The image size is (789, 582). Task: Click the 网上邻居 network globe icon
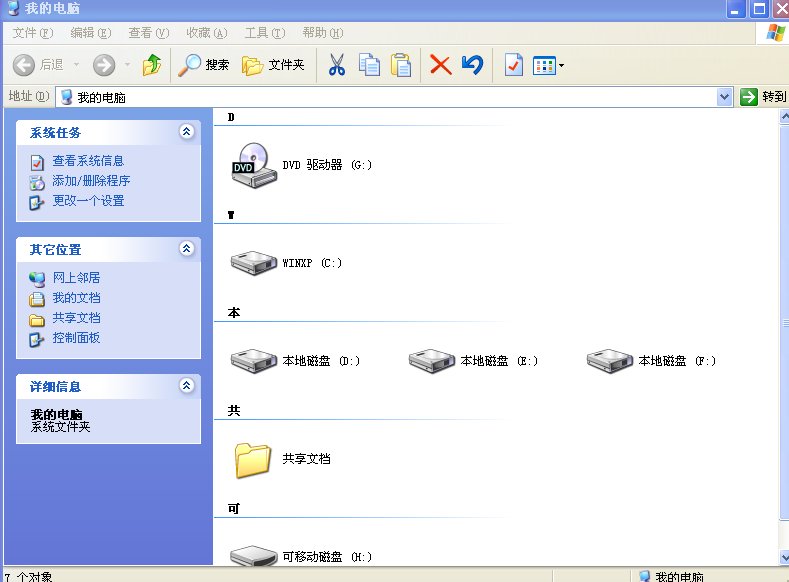(37, 279)
